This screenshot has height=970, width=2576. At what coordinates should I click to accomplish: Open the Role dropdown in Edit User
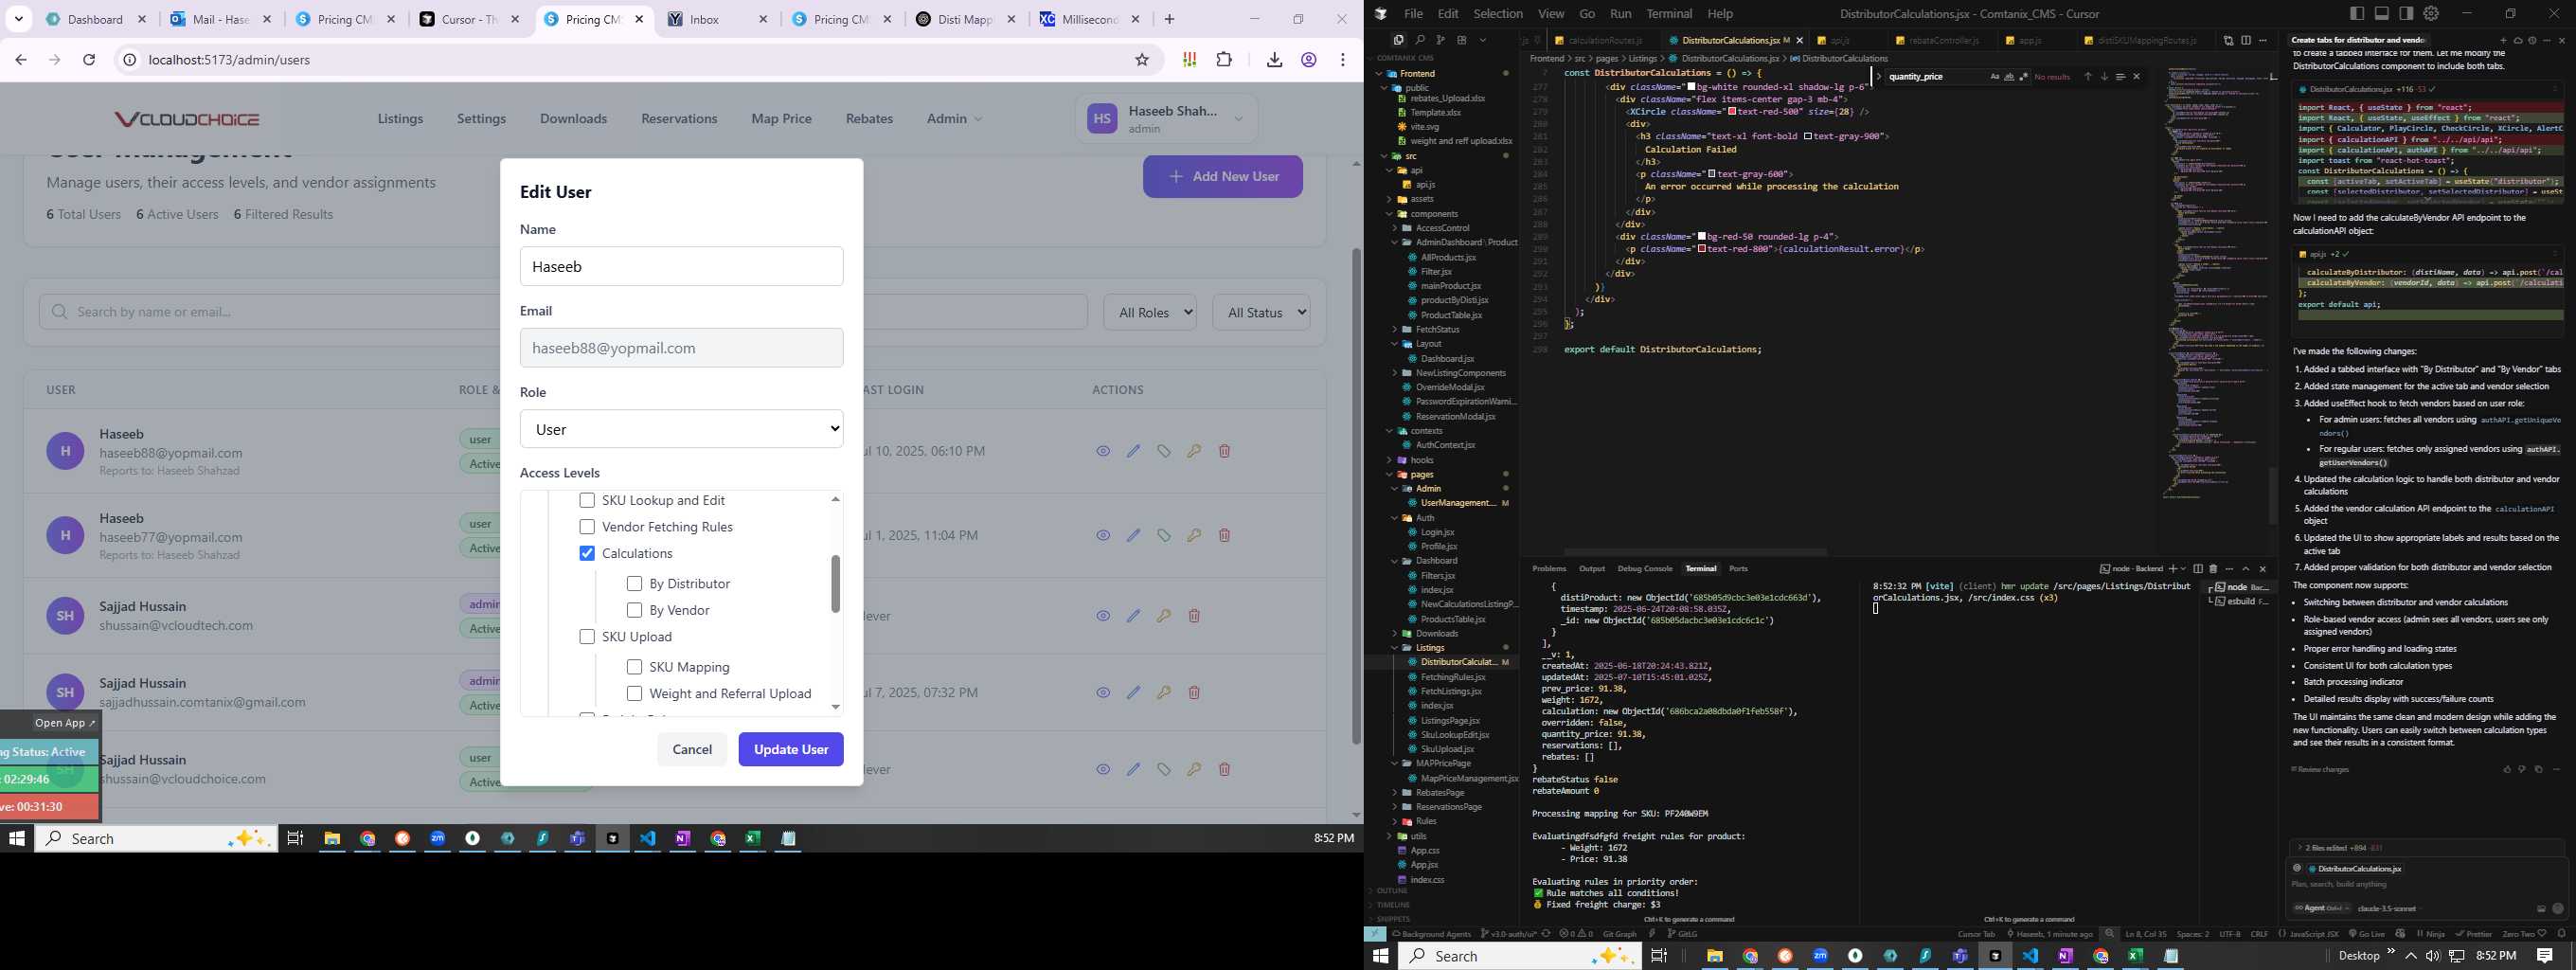682,429
